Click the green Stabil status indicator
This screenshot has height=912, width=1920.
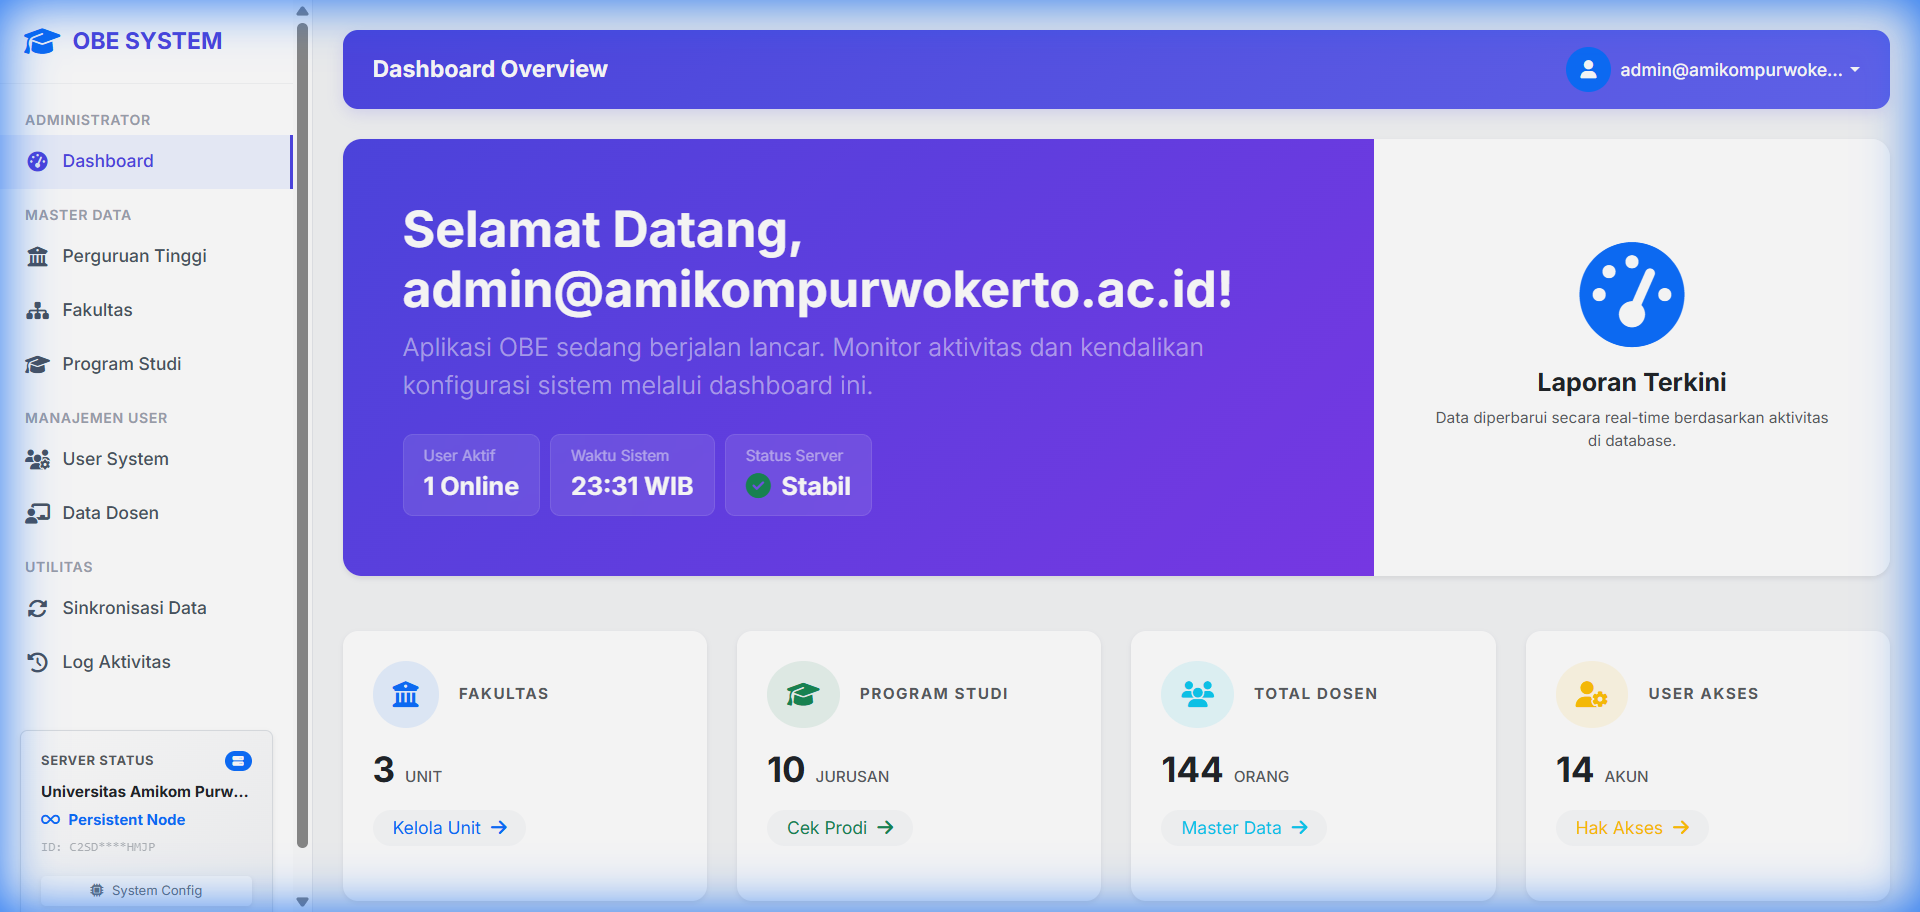pyautogui.click(x=757, y=487)
